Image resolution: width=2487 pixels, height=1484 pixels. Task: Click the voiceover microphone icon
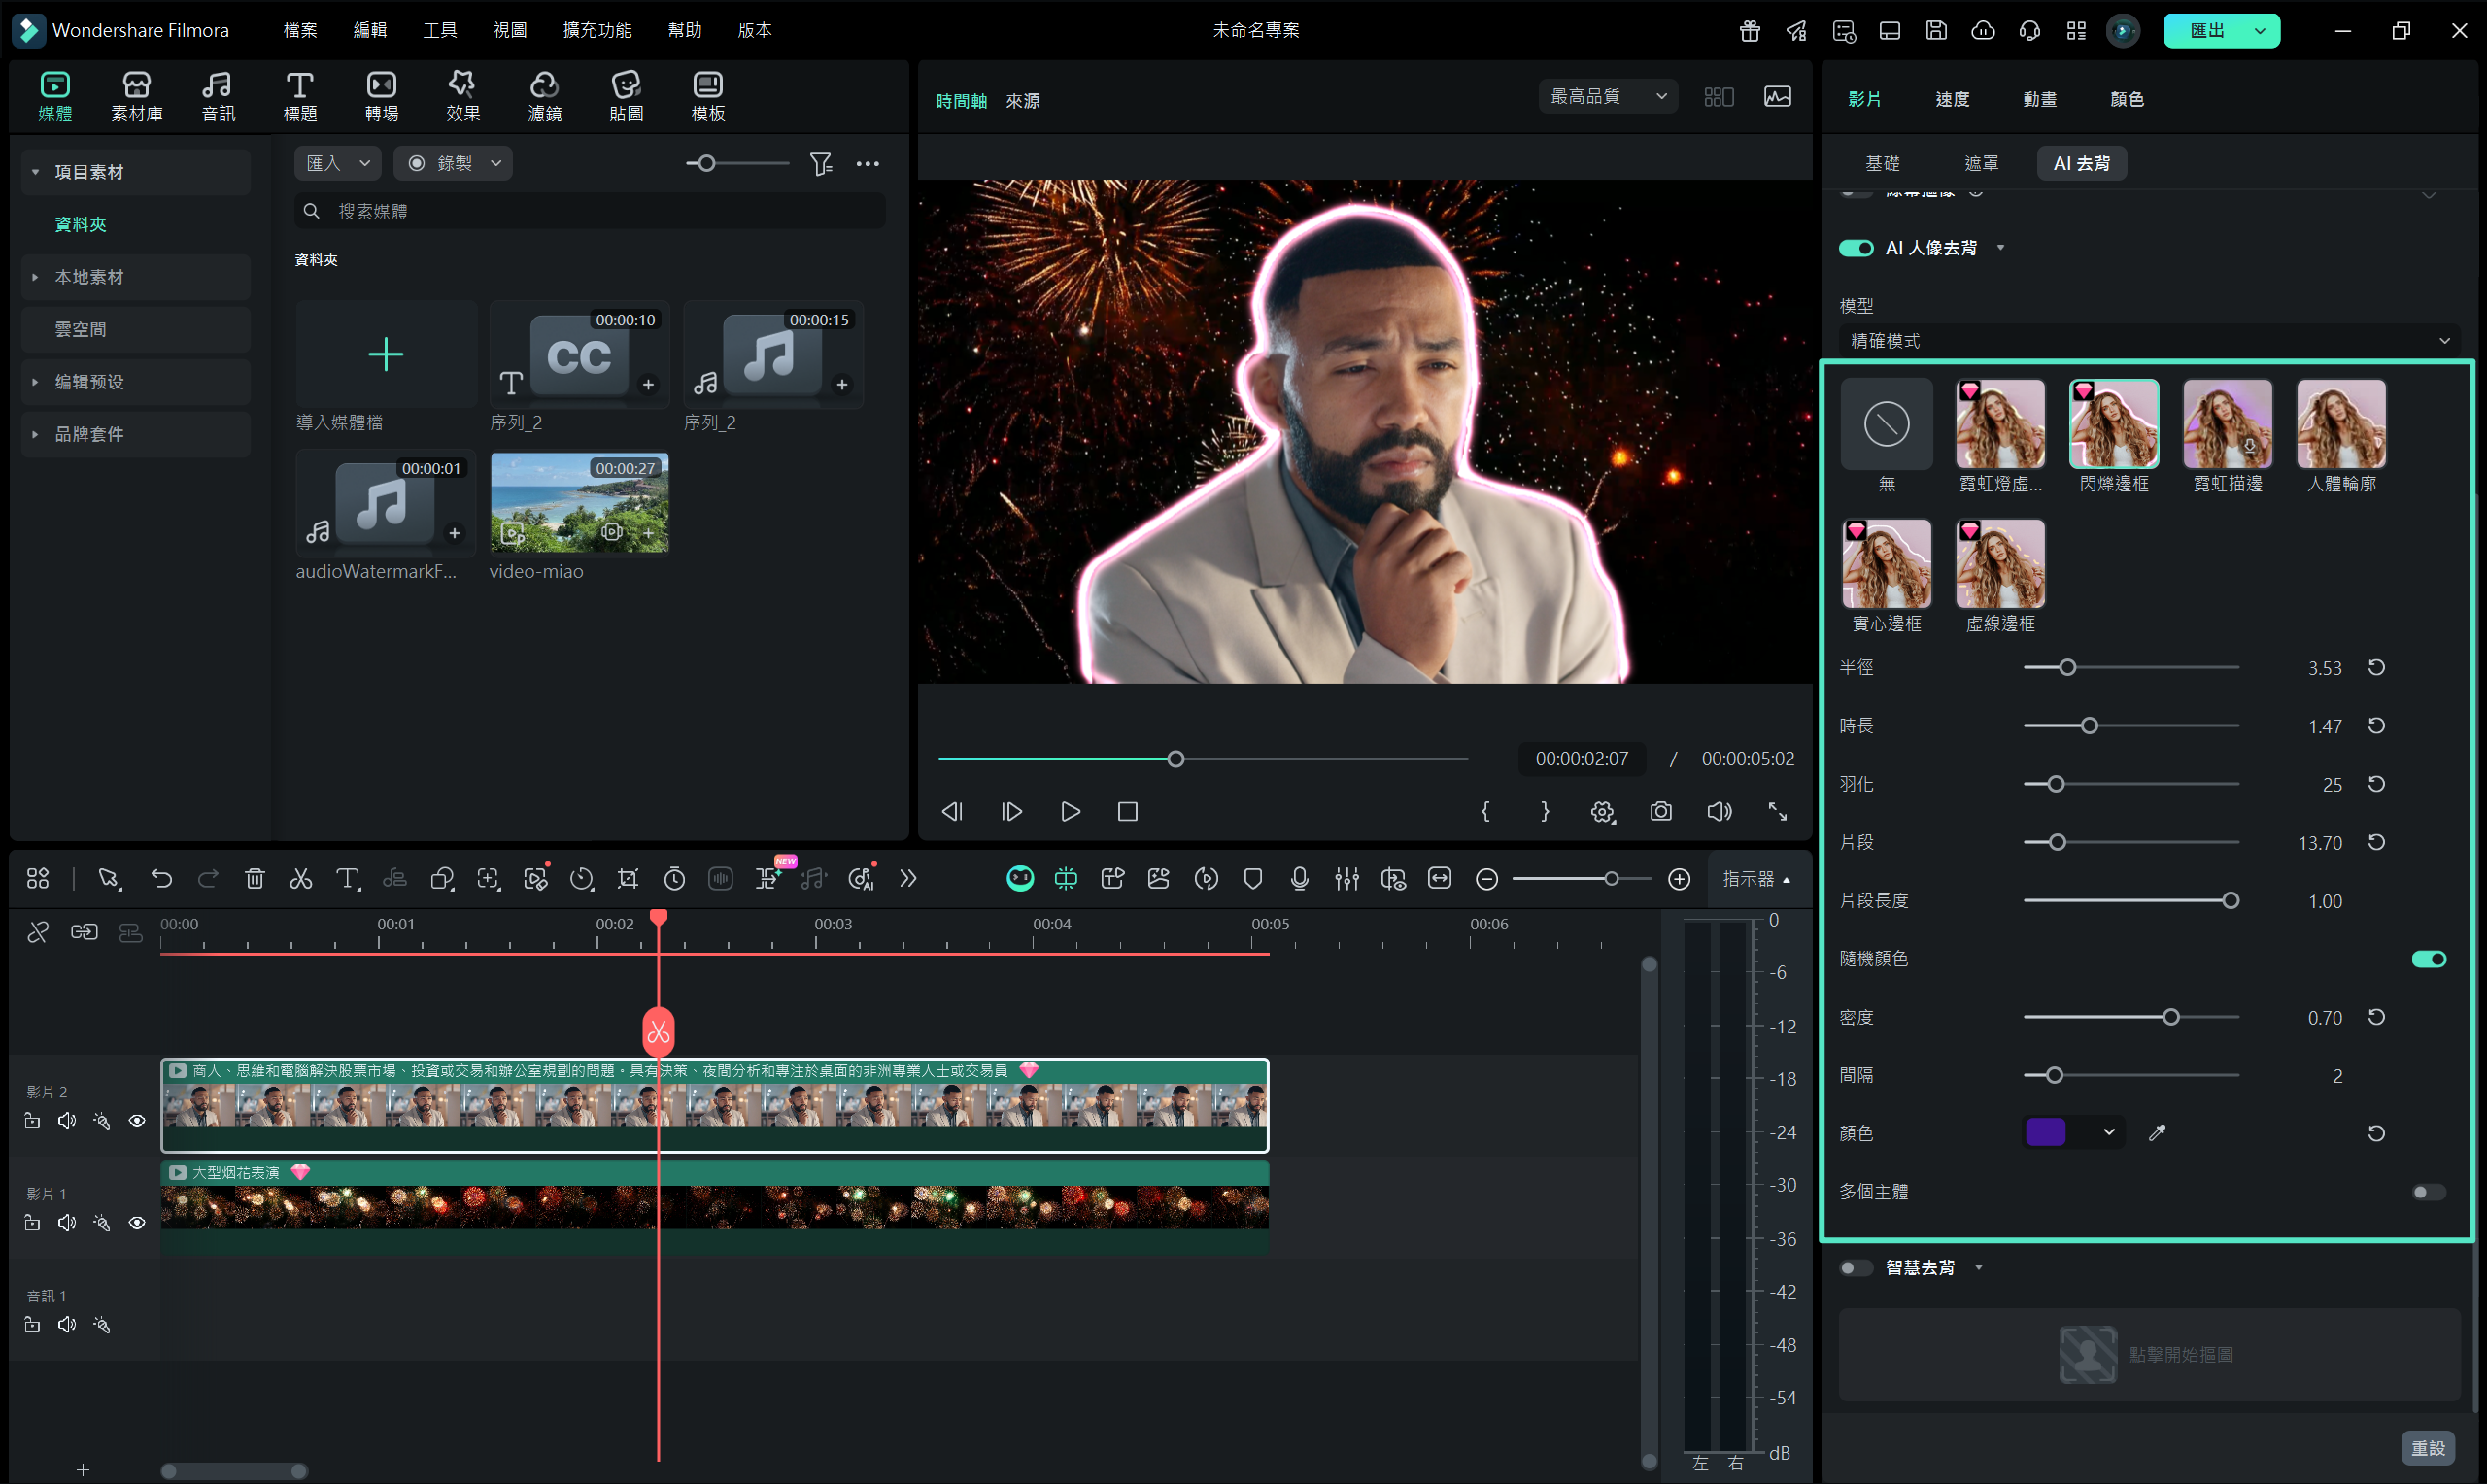tap(1299, 879)
